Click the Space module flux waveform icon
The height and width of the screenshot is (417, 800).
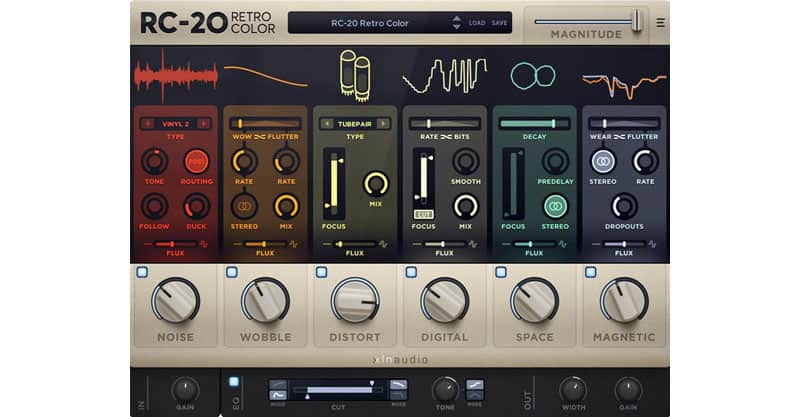pos(563,244)
